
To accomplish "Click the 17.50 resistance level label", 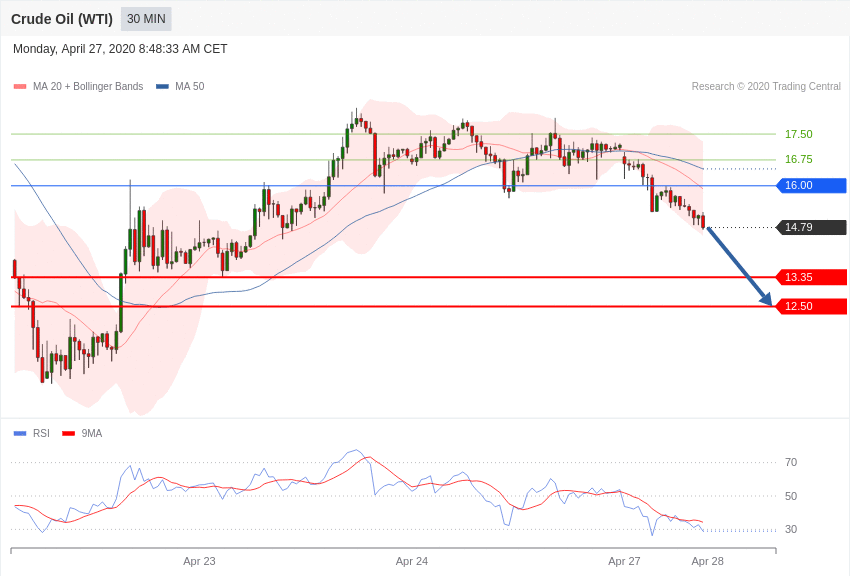I will point(799,134).
